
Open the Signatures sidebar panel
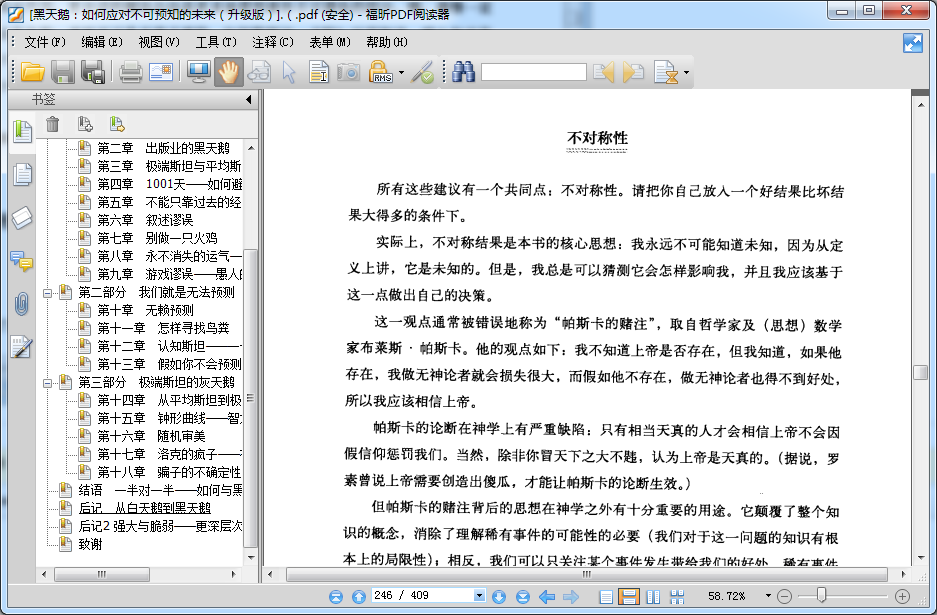22,347
